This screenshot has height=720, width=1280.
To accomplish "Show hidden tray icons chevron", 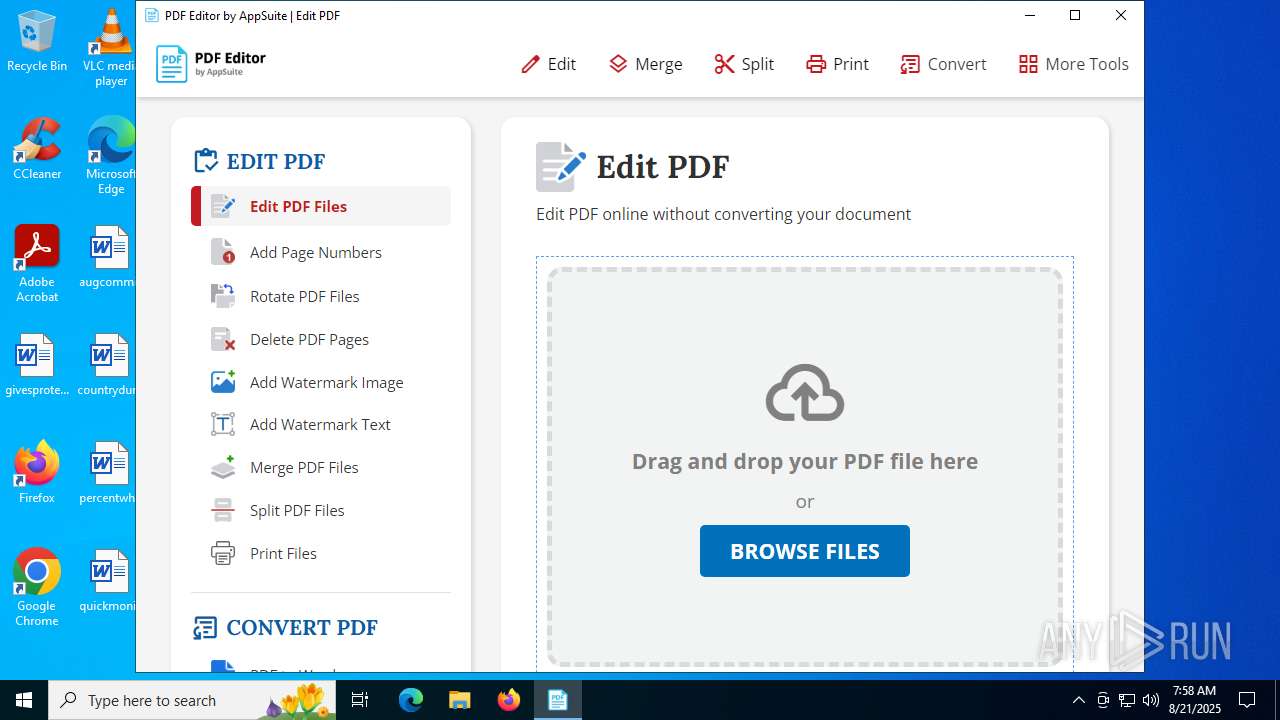I will coord(1079,700).
